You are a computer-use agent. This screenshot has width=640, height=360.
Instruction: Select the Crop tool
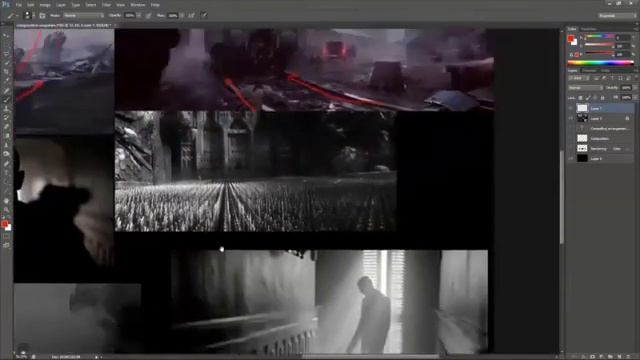[x=6, y=71]
